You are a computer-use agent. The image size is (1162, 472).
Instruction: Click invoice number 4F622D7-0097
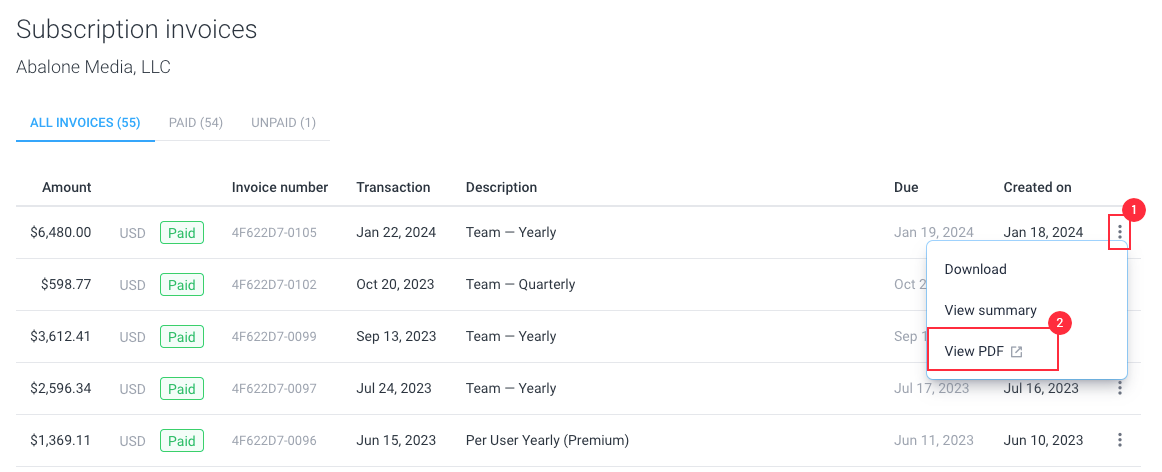[274, 388]
